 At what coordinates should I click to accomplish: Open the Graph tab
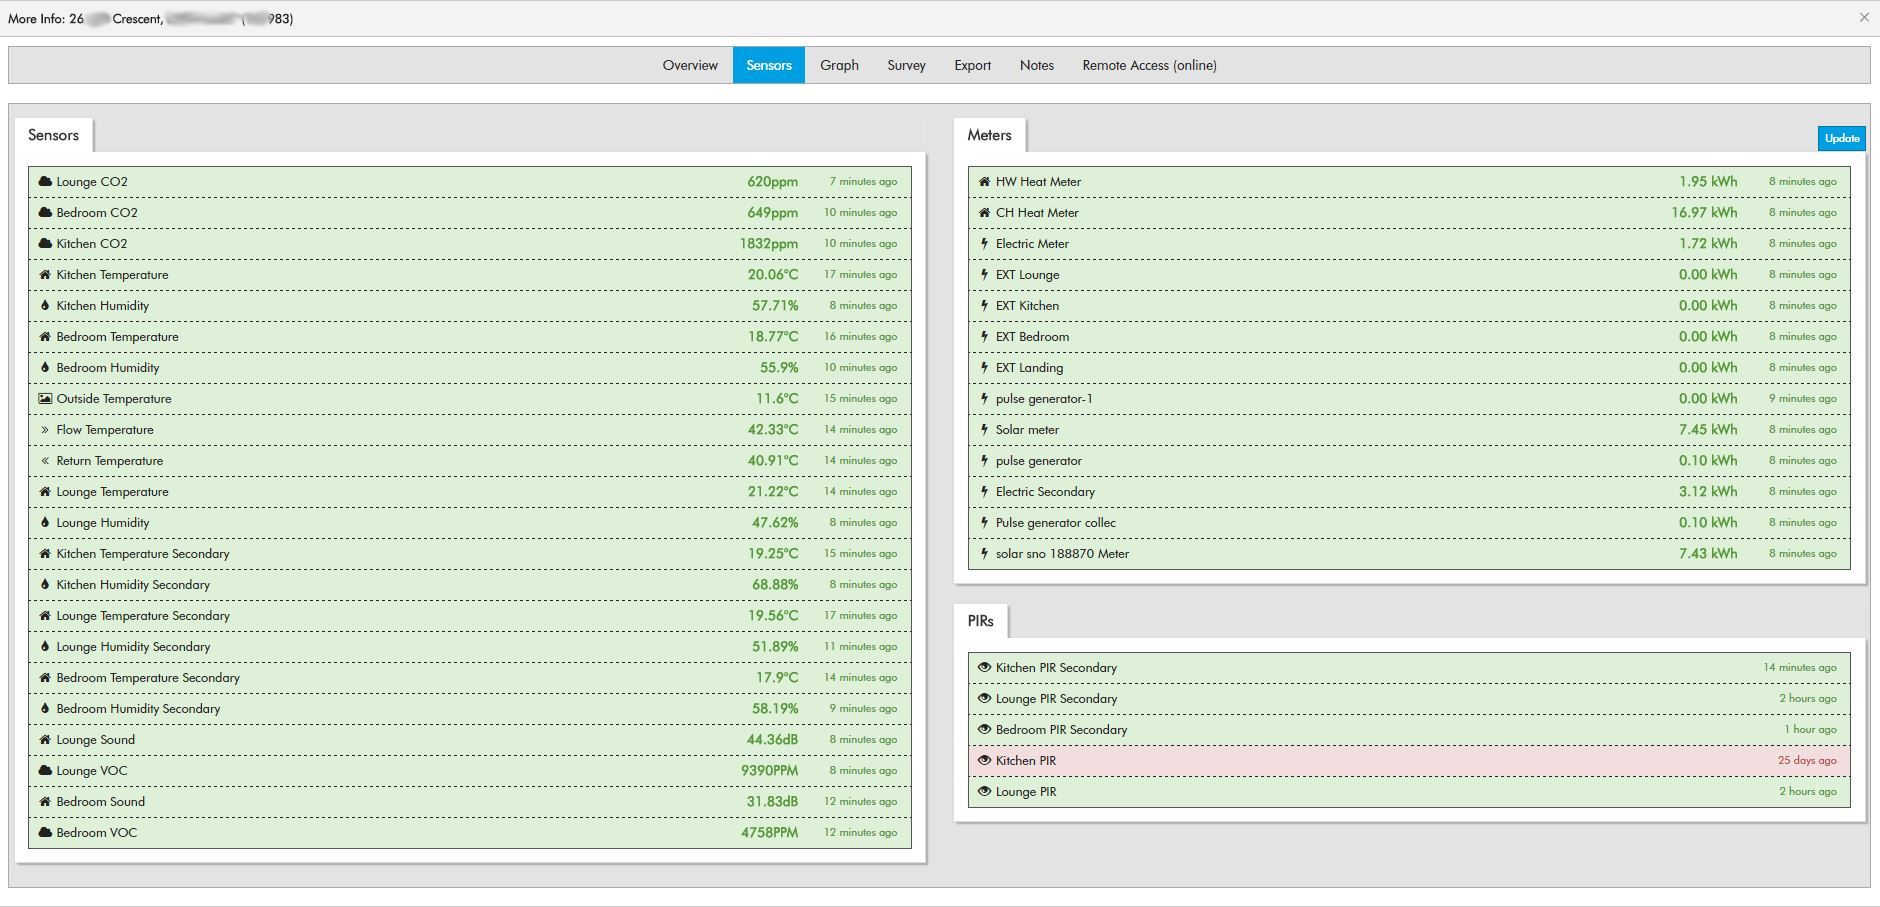839,65
